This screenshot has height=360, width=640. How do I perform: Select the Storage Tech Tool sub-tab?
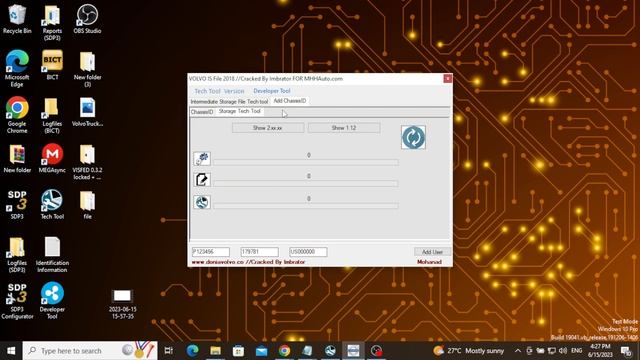(240, 111)
